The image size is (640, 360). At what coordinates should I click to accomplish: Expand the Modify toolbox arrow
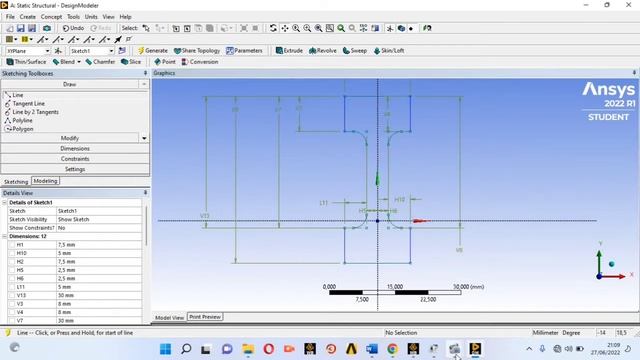(144, 138)
